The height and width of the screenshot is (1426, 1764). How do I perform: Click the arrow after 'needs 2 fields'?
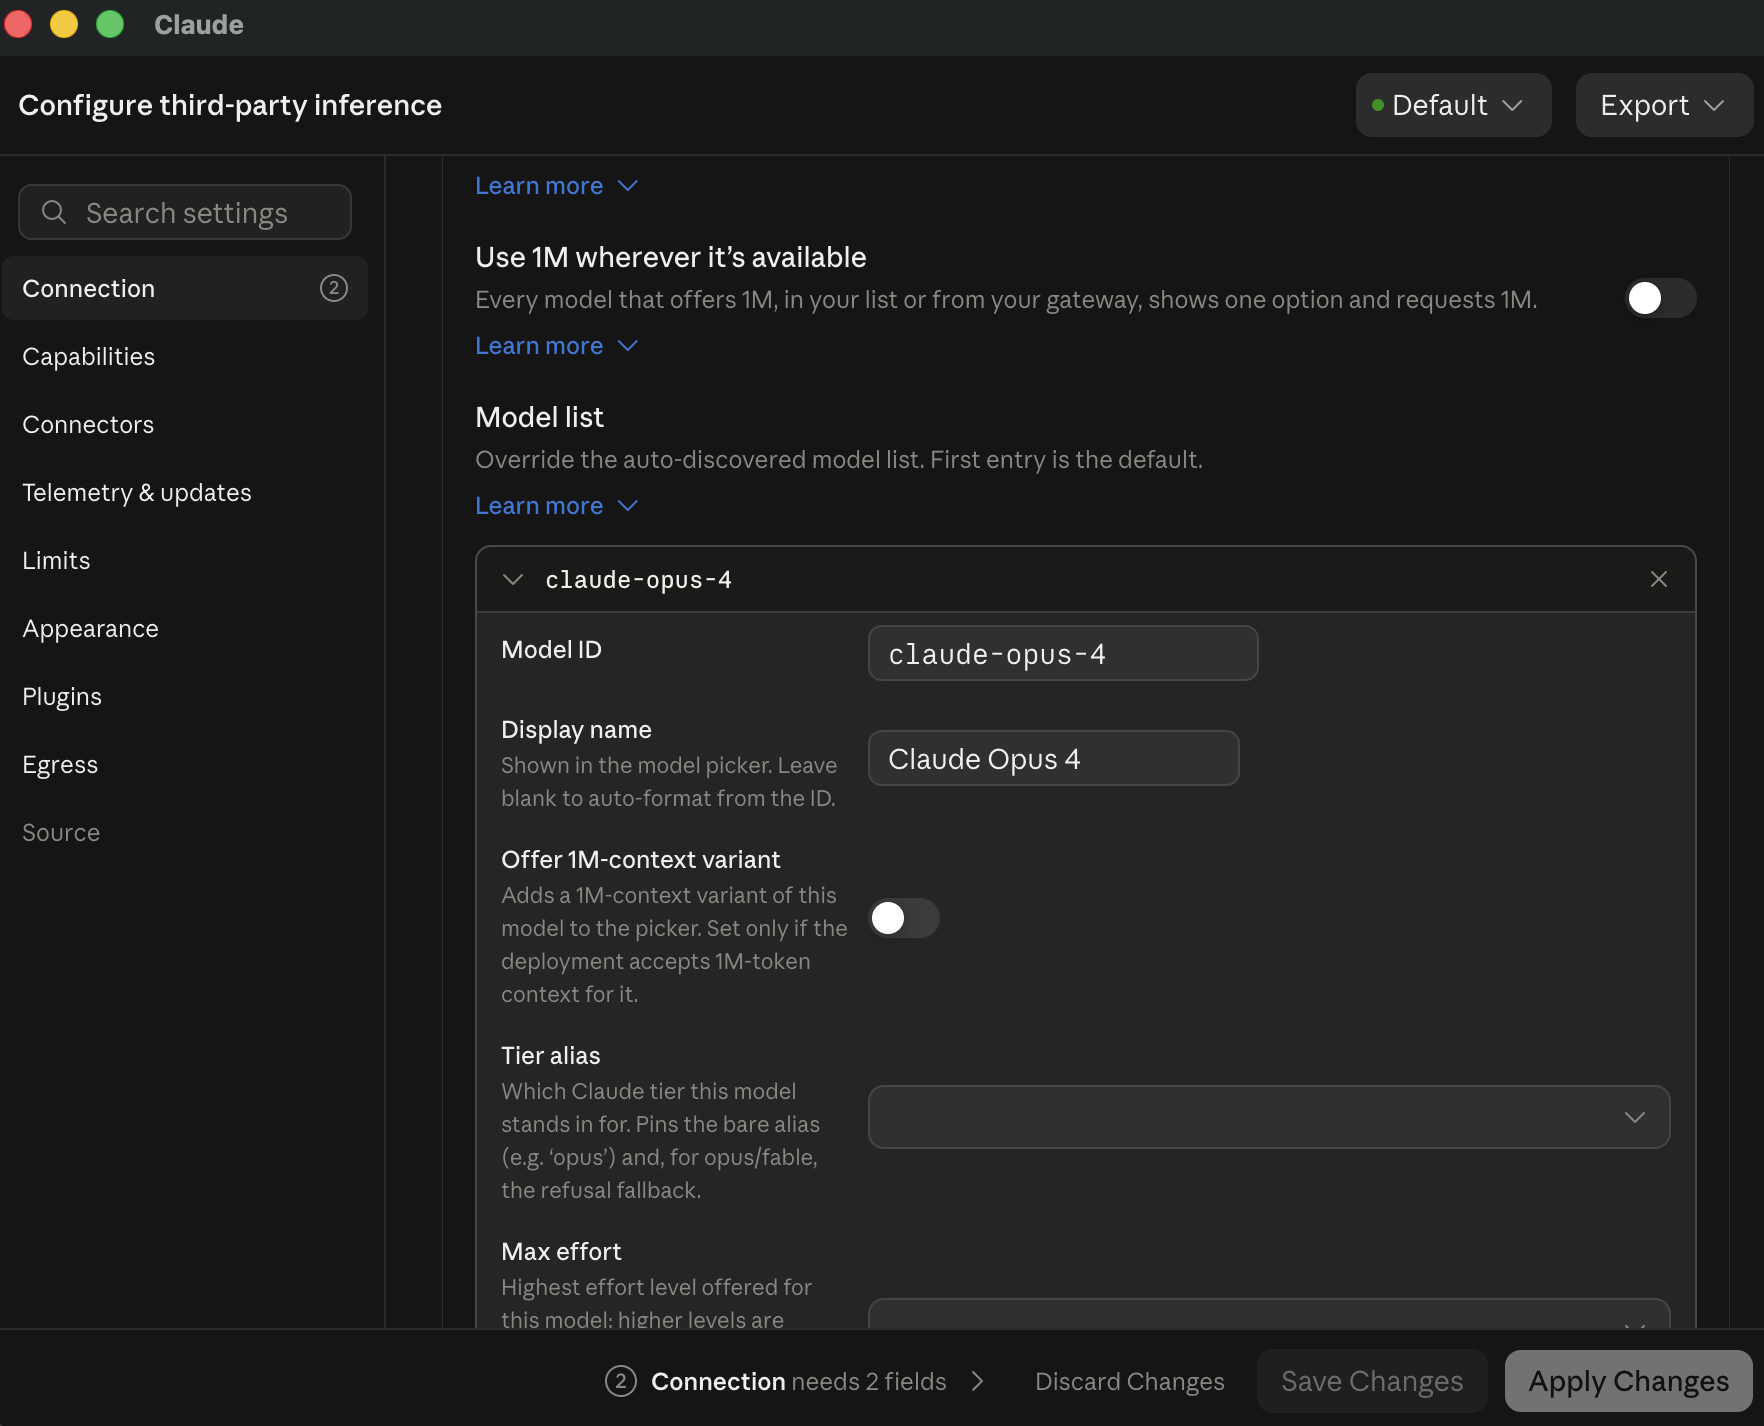tap(978, 1381)
